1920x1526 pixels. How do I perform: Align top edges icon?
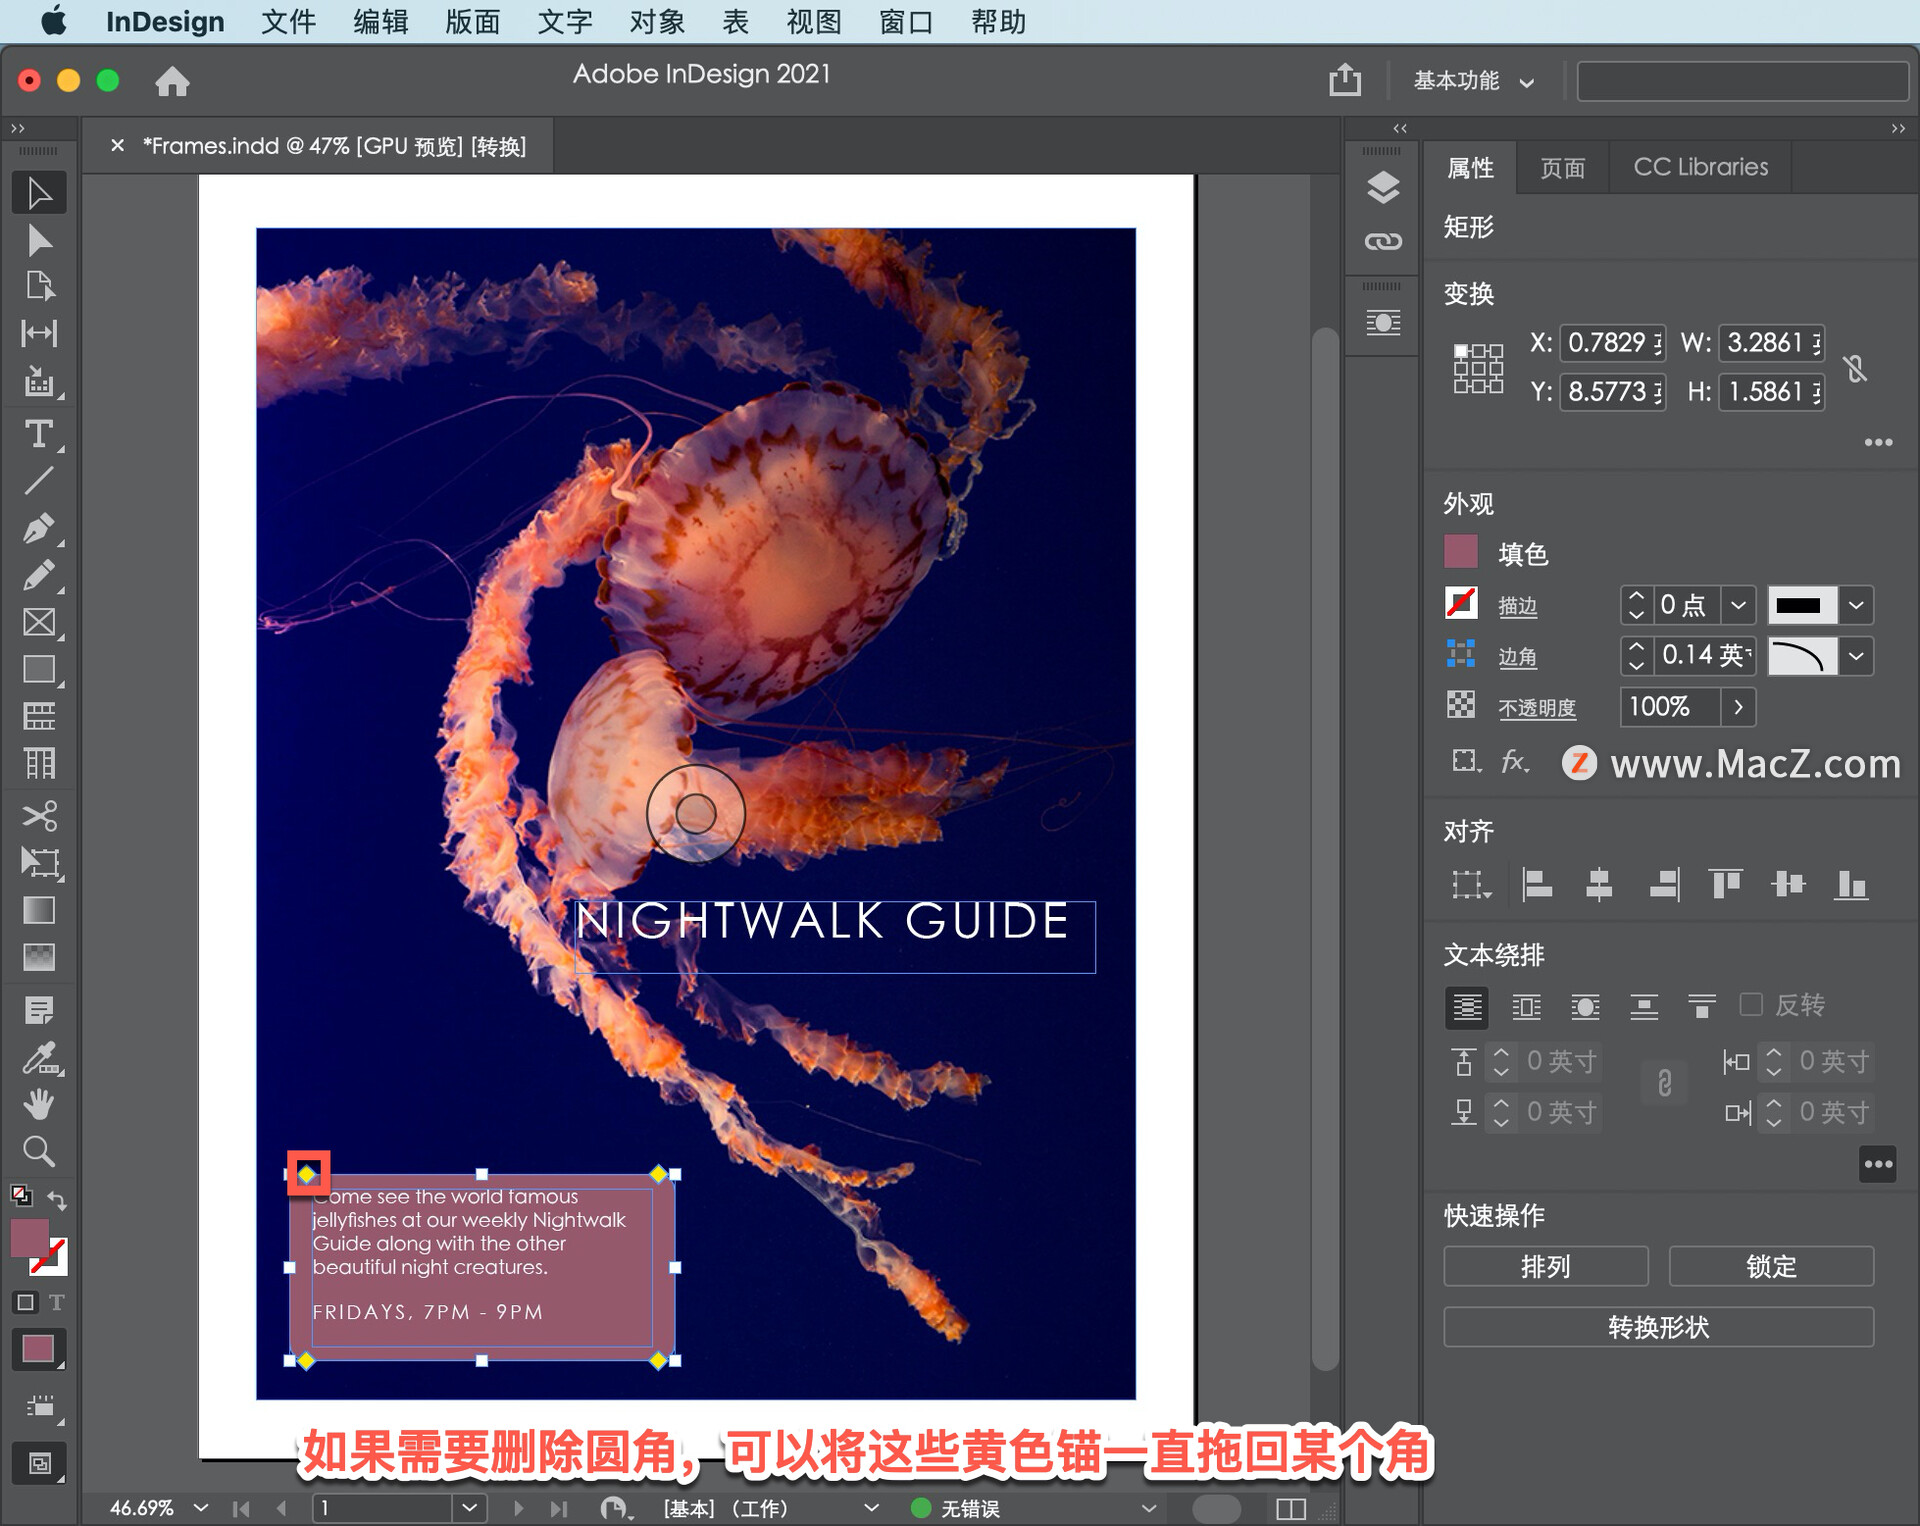[1726, 884]
